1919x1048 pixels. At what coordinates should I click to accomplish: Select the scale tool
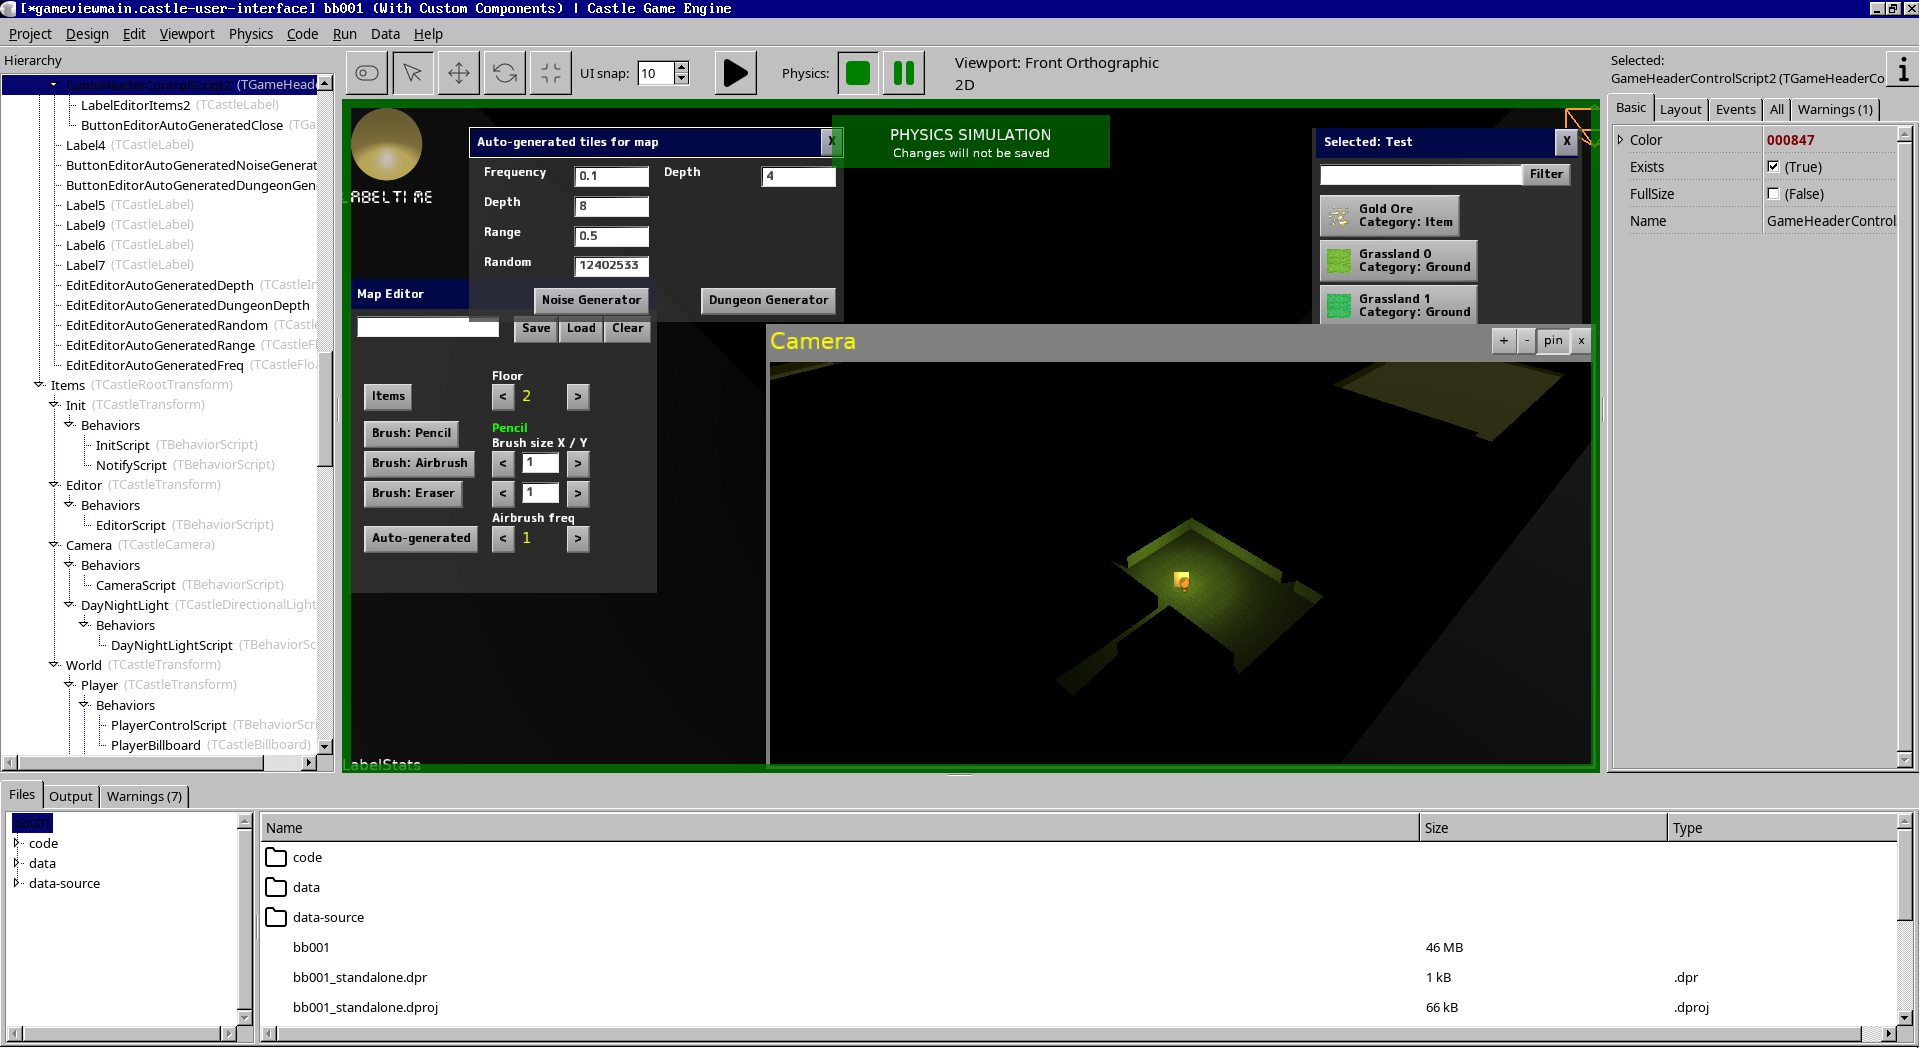551,73
